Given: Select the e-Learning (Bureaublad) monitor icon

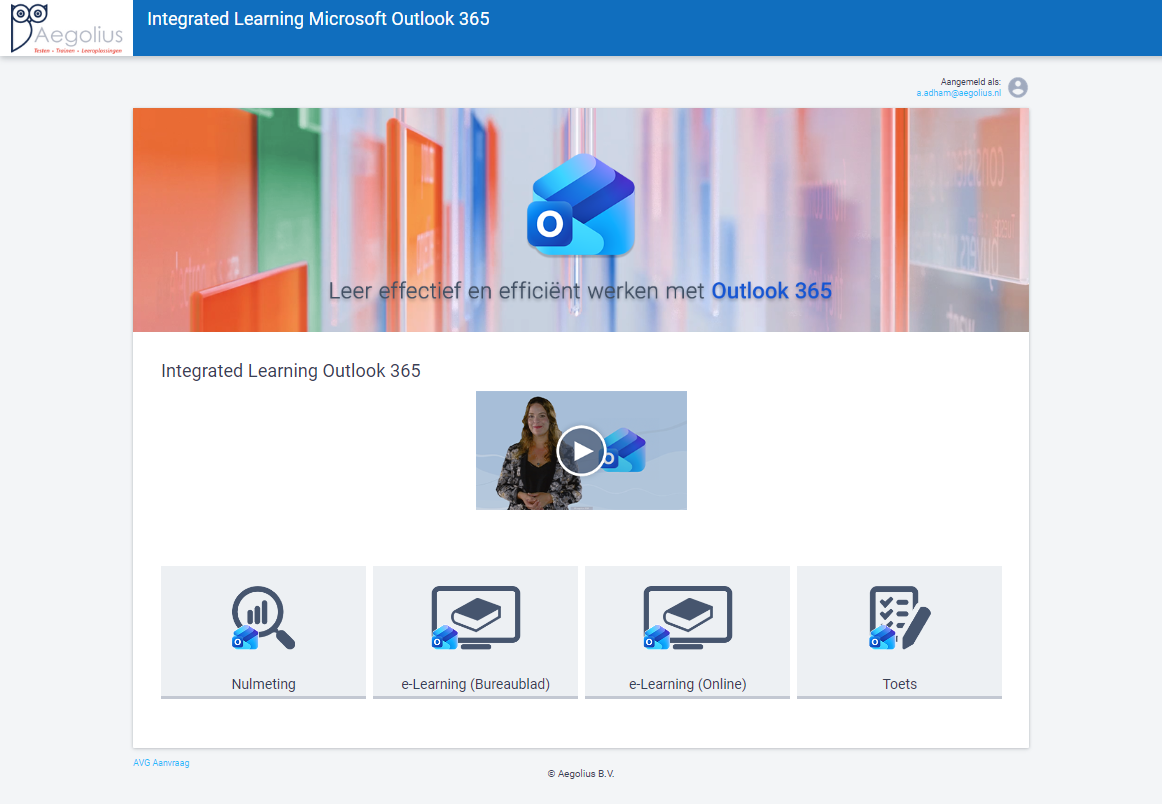Looking at the screenshot, I should [x=475, y=618].
